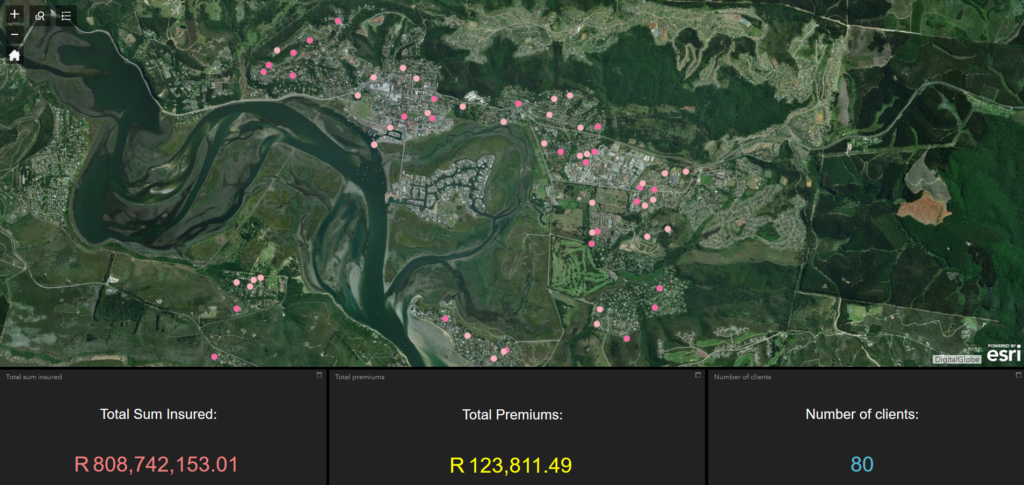Click the Powered by Esri logo
This screenshot has height=485, width=1024.
pyautogui.click(x=1003, y=352)
